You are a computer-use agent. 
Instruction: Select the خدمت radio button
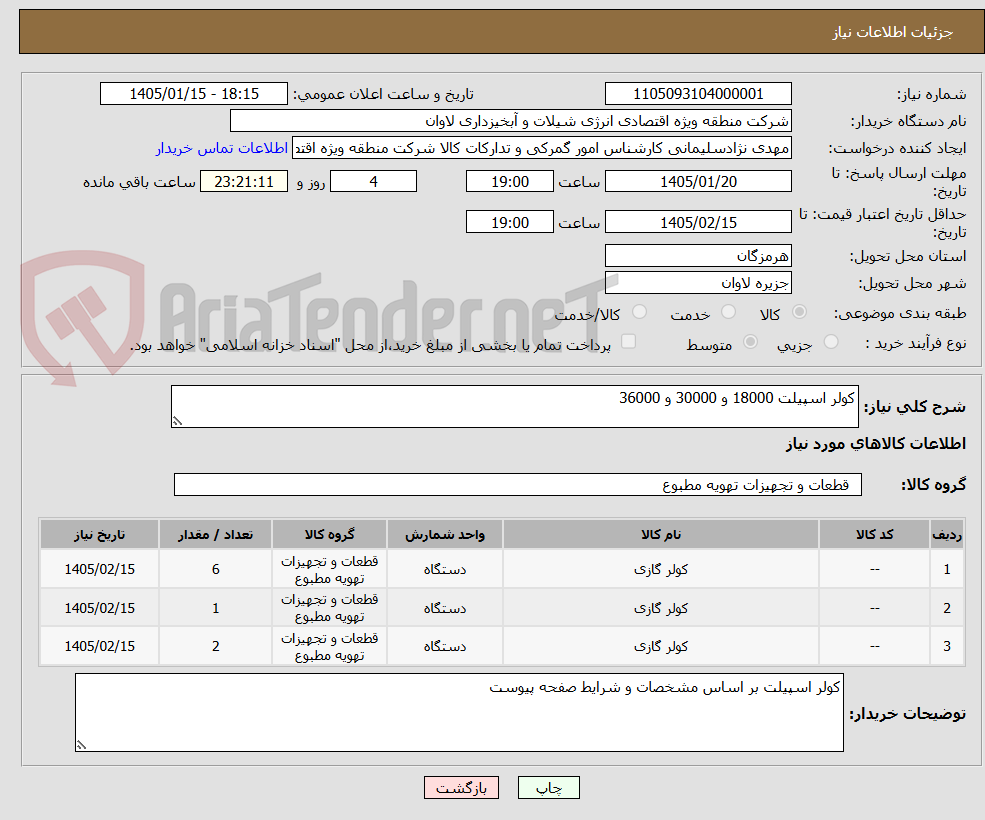[x=728, y=312]
